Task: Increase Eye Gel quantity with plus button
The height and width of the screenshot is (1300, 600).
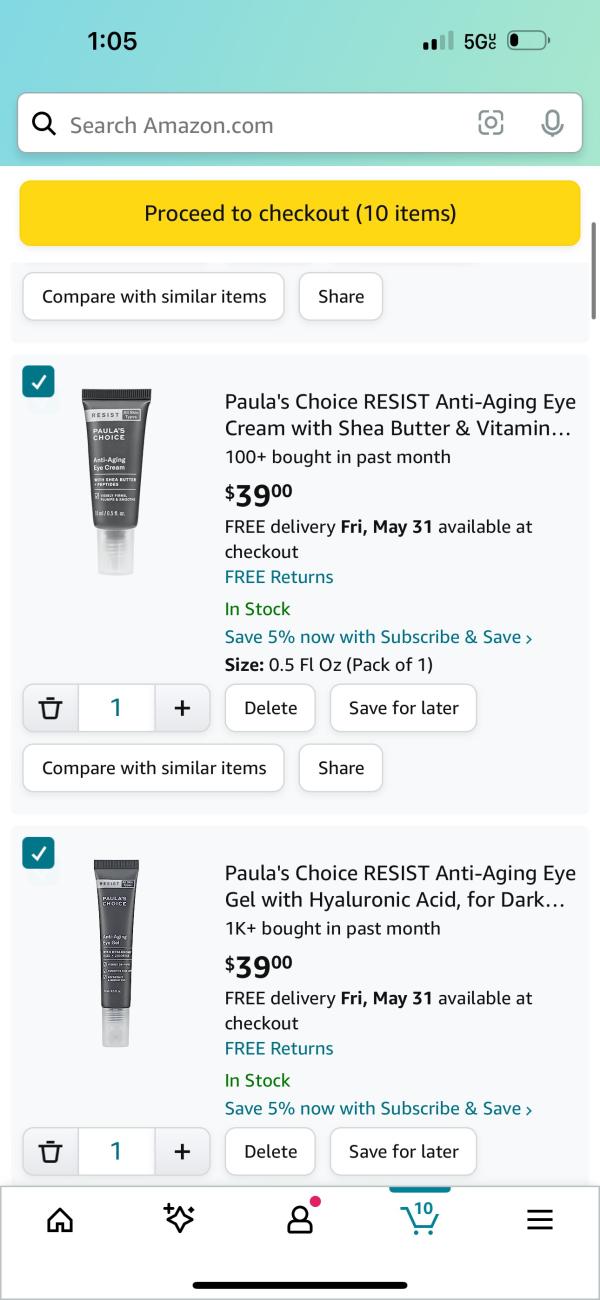Action: pyautogui.click(x=182, y=1151)
